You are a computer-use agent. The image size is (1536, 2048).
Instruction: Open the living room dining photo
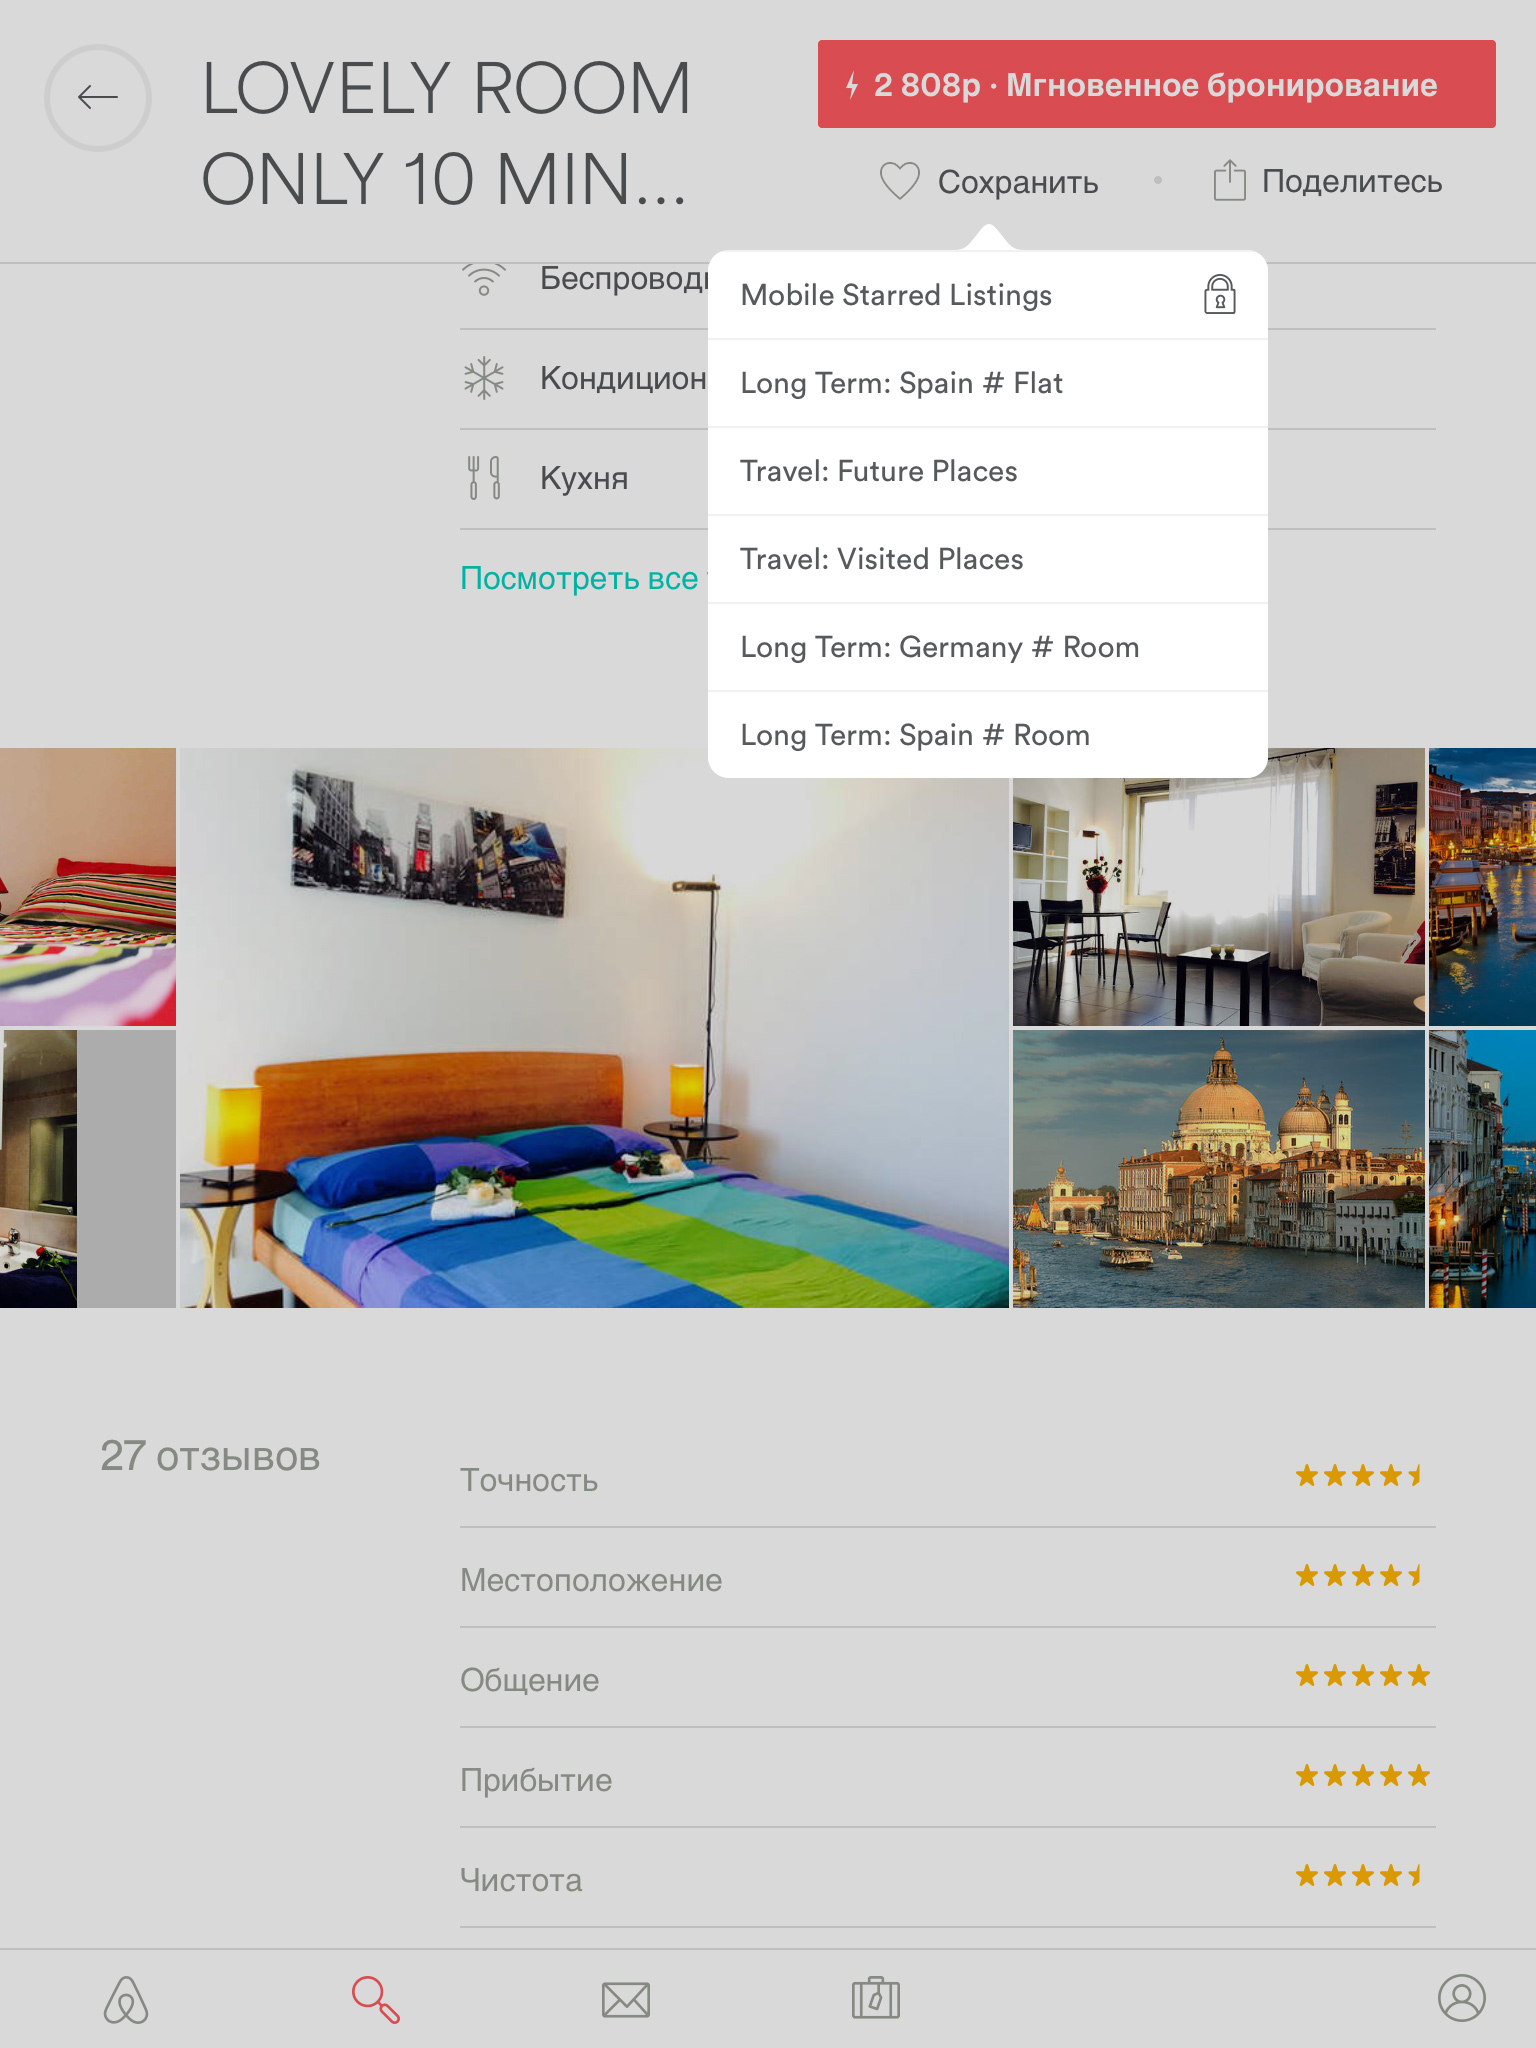[x=1218, y=887]
